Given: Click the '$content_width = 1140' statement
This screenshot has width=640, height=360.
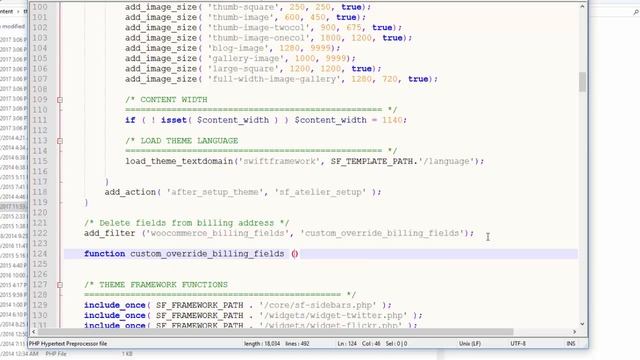Looking at the screenshot, I should [x=351, y=120].
